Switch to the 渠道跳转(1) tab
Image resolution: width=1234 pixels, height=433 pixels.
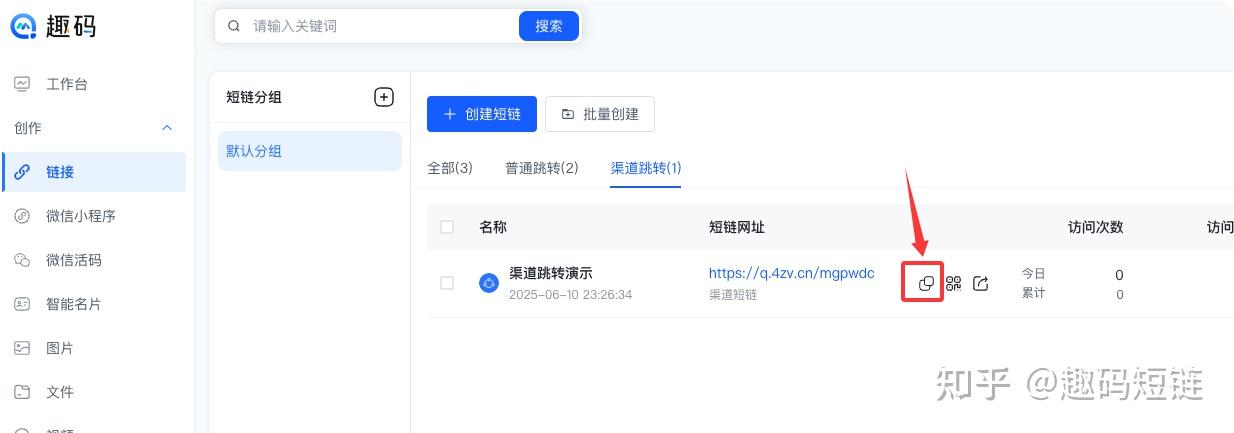(x=646, y=168)
